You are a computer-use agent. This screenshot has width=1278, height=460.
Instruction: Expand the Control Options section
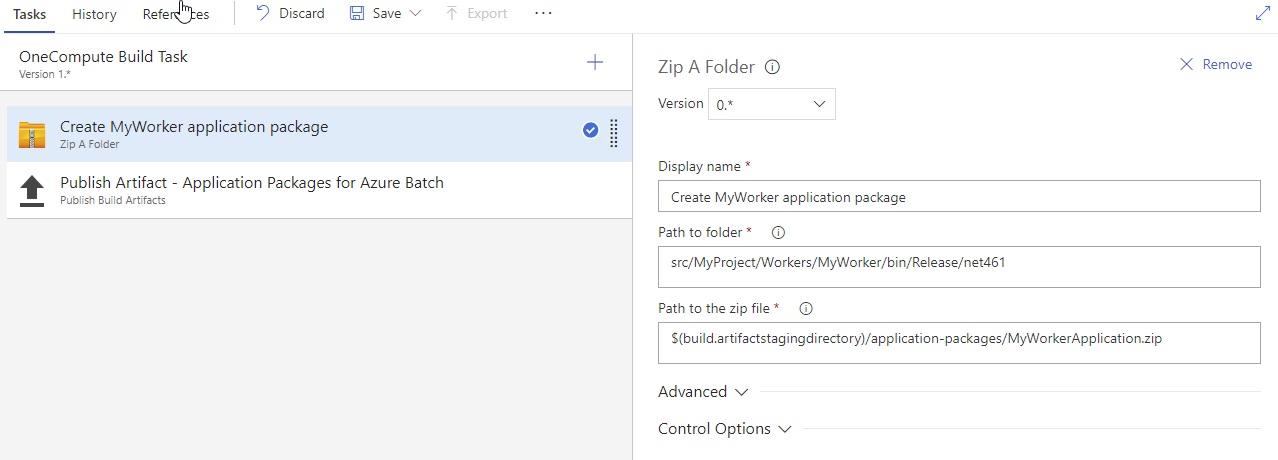tap(724, 429)
